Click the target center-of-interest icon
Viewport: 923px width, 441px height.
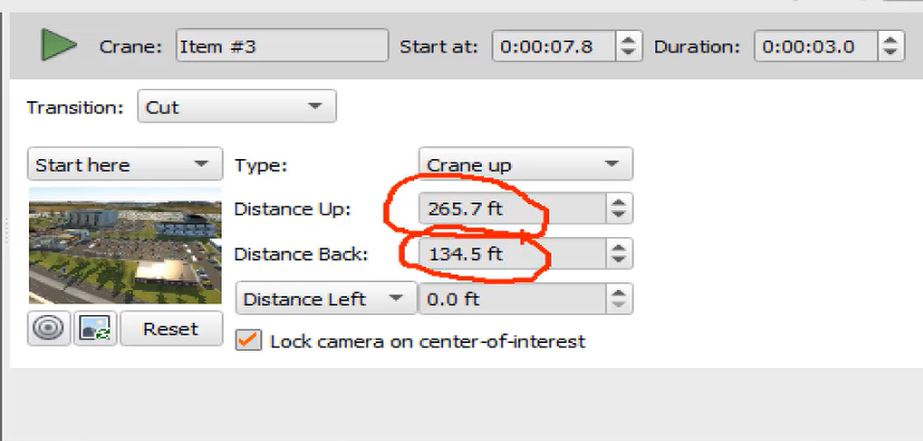coord(49,329)
